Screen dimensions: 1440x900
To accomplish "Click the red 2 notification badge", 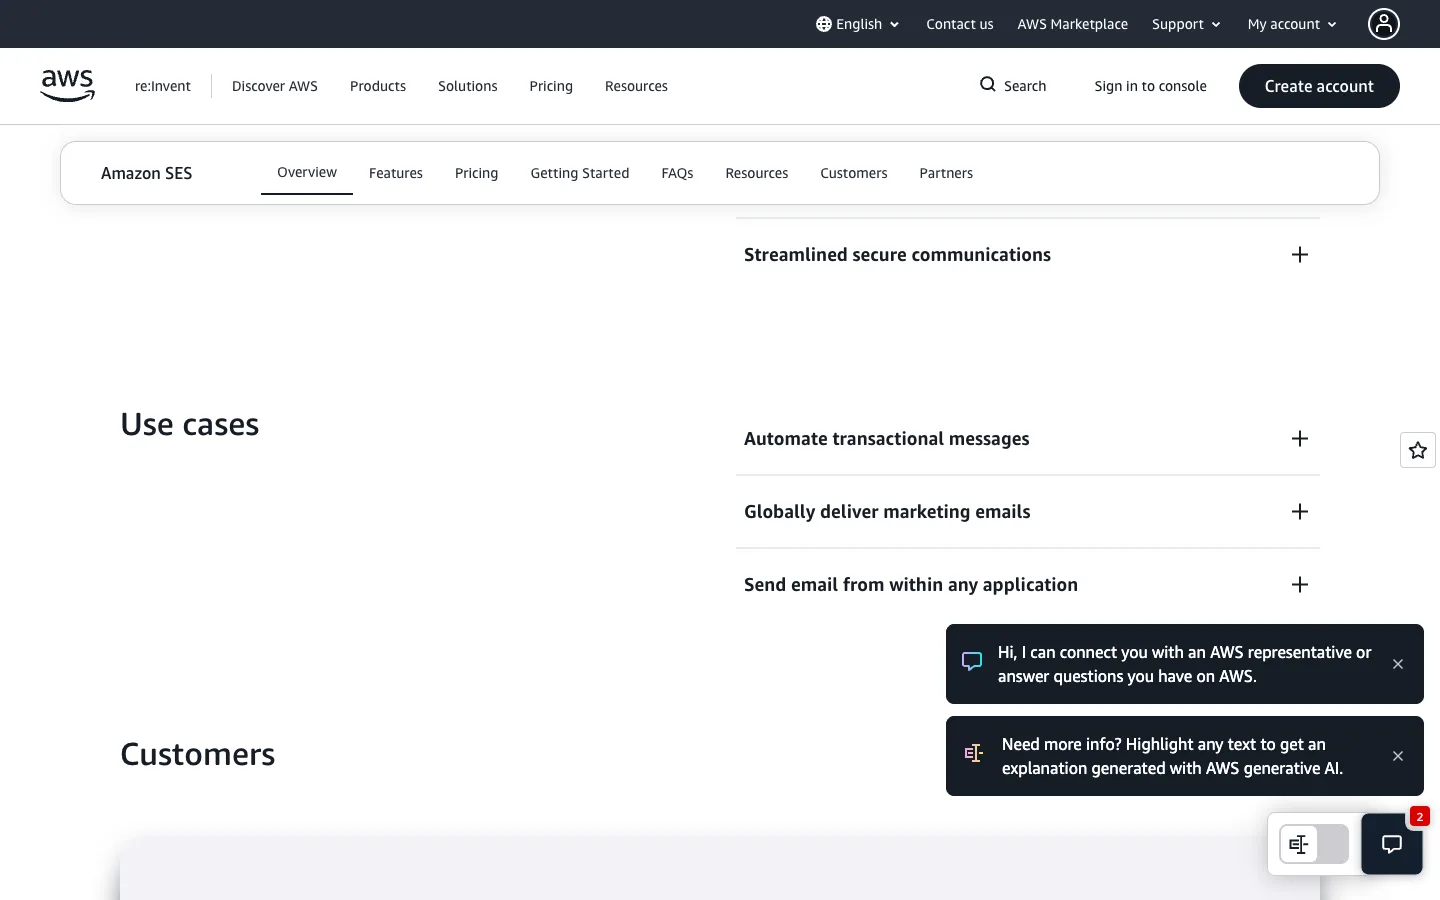I will click(x=1419, y=817).
